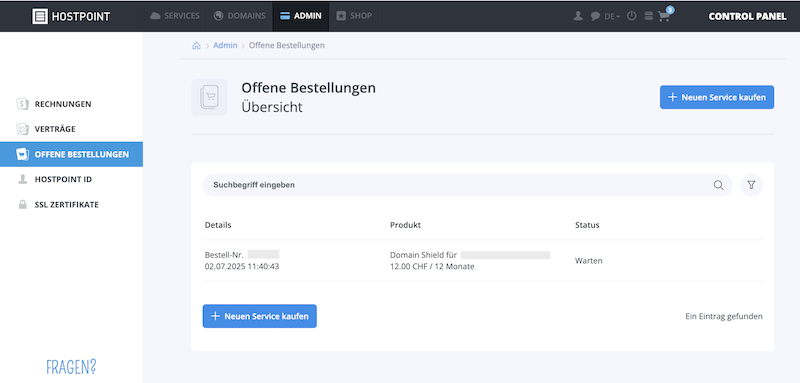Select the Admin tab
The height and width of the screenshot is (383, 800).
point(301,16)
